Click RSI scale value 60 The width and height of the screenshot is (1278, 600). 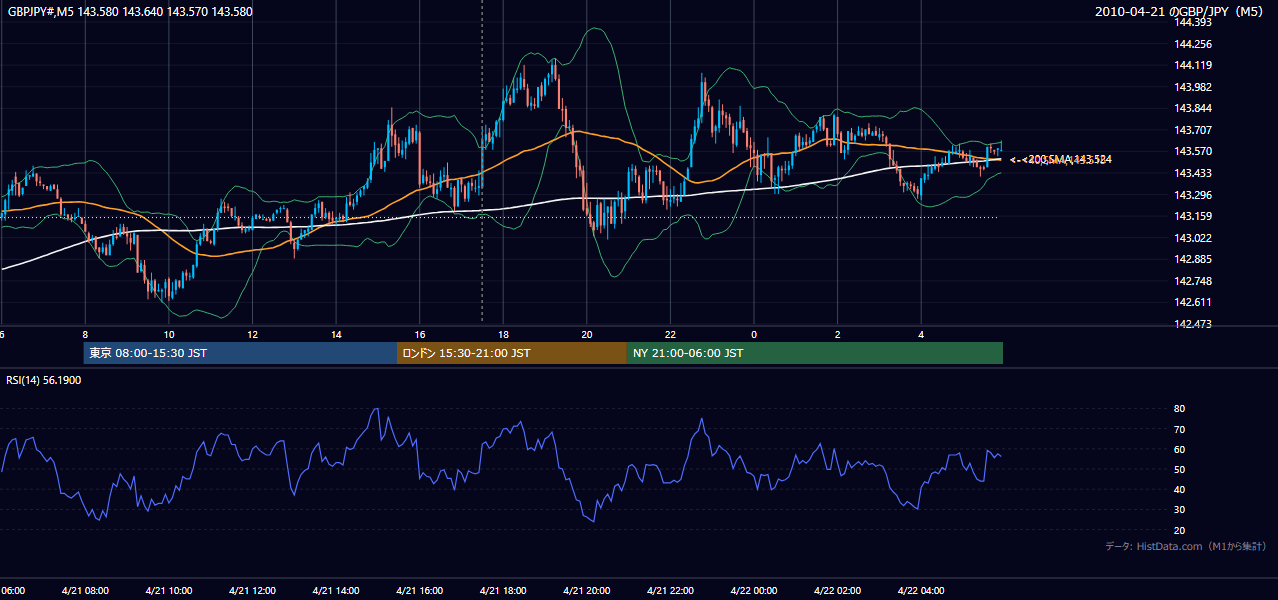click(x=1179, y=449)
